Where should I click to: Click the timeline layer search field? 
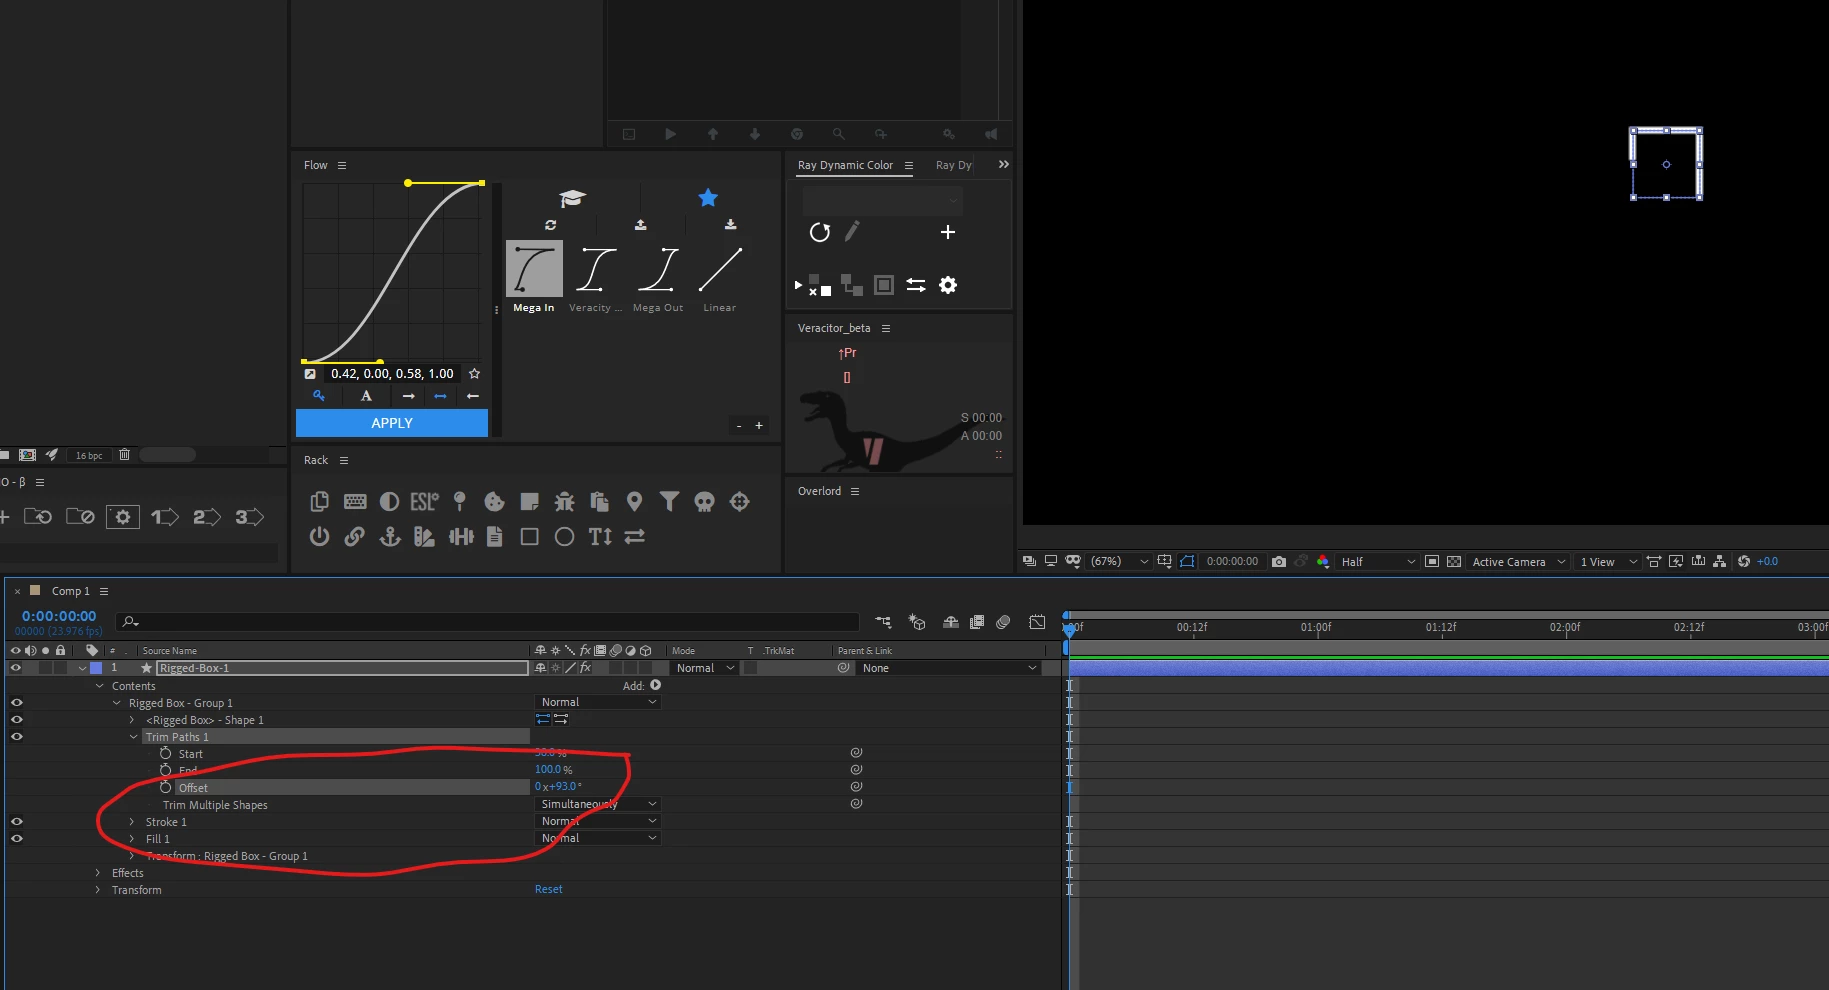click(x=487, y=622)
